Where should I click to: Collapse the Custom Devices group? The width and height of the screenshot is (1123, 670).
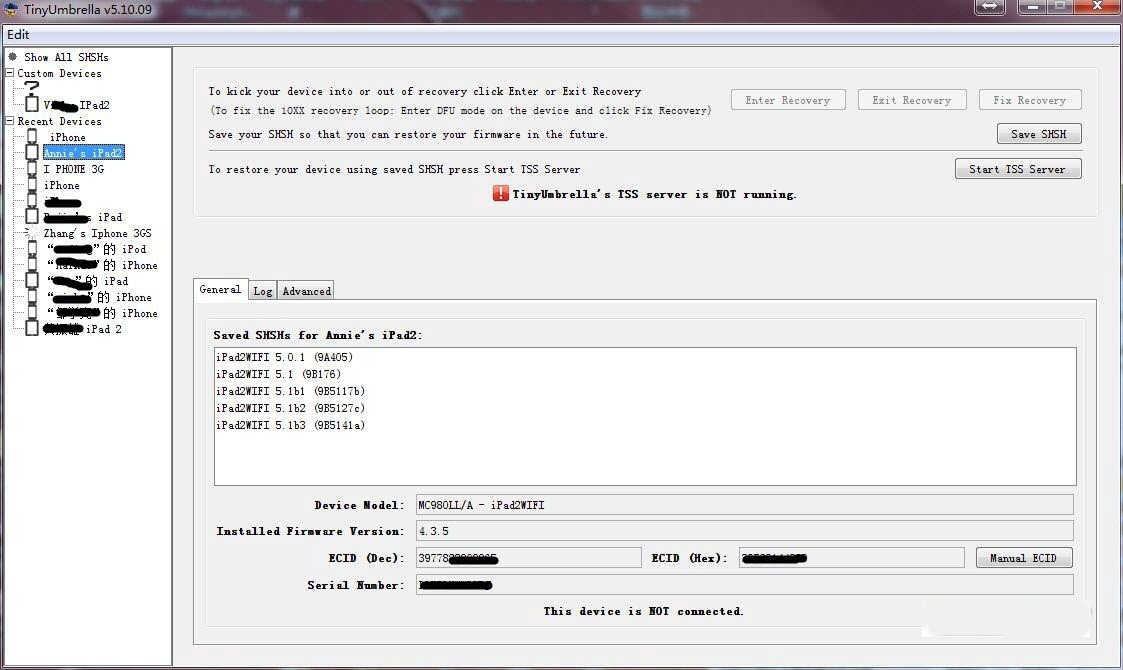[9, 73]
